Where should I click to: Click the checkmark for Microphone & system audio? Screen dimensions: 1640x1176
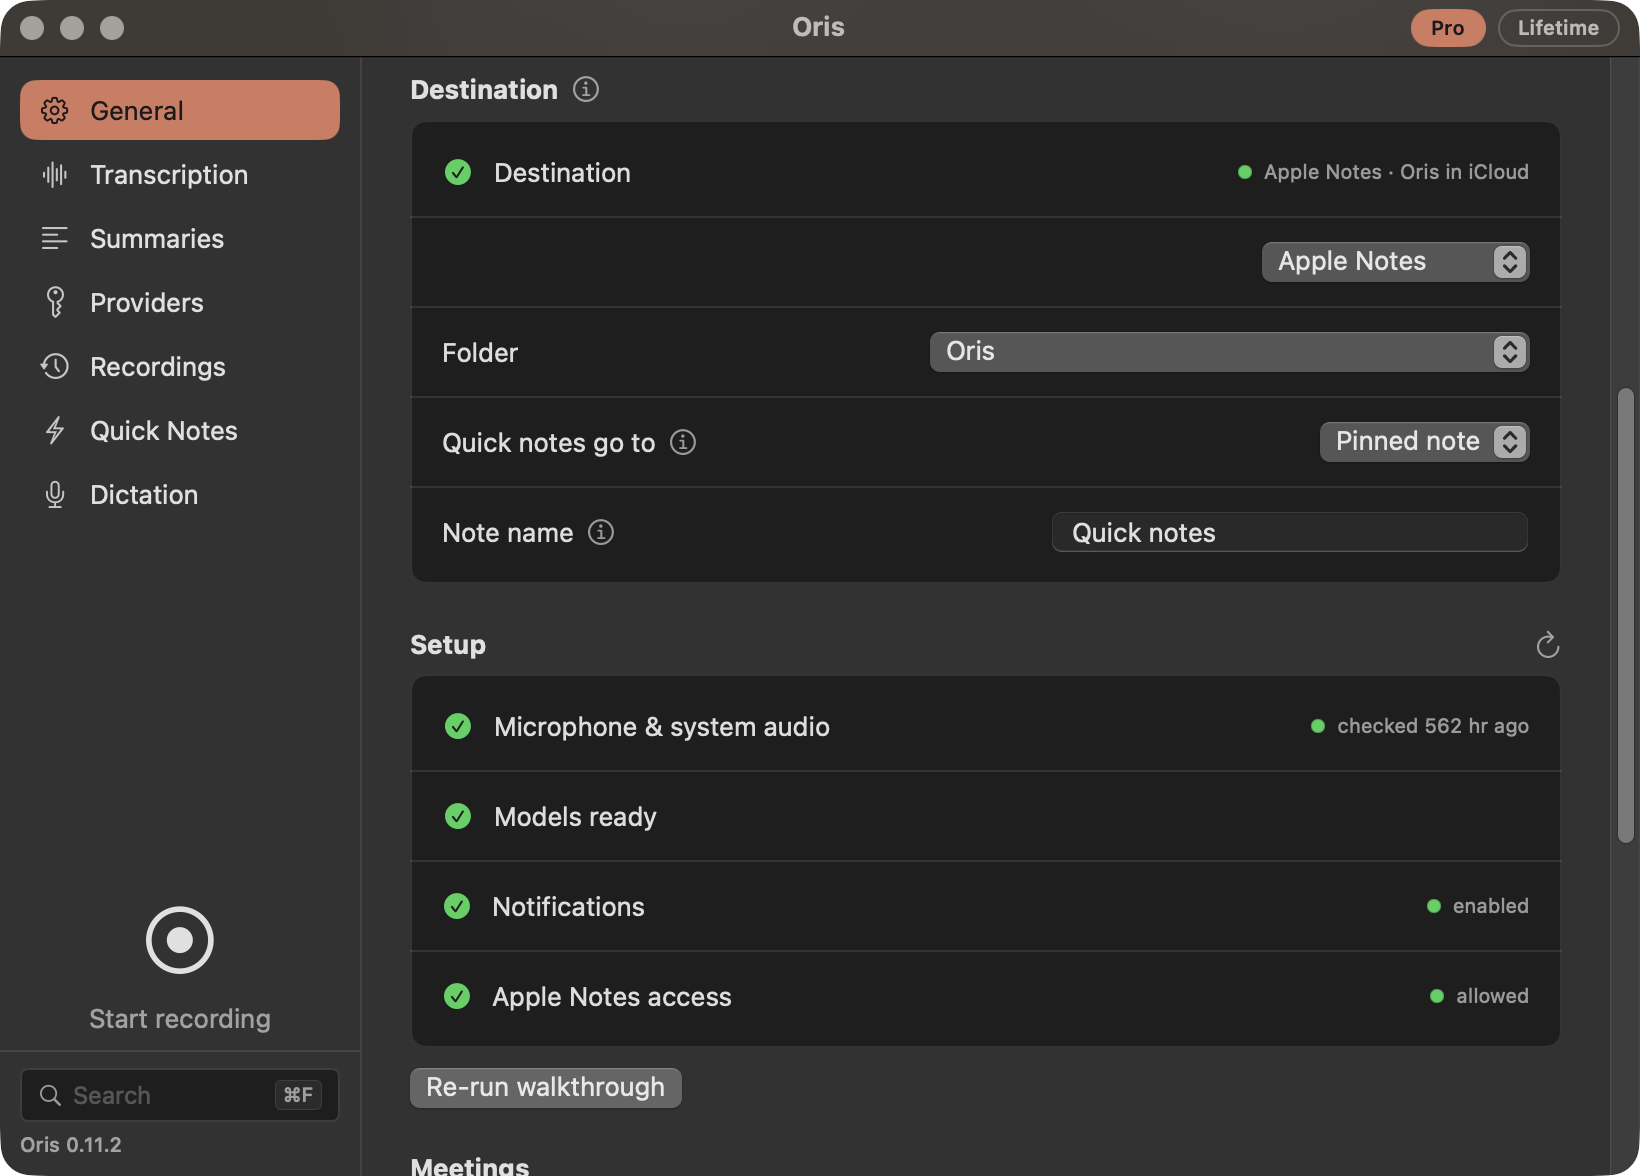click(x=458, y=726)
